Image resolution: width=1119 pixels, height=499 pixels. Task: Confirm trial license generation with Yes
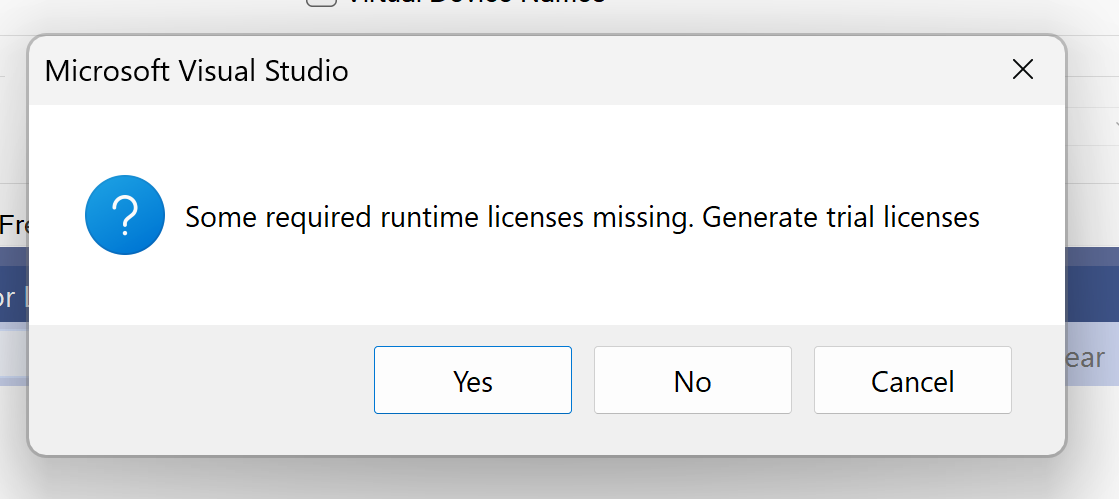click(472, 380)
